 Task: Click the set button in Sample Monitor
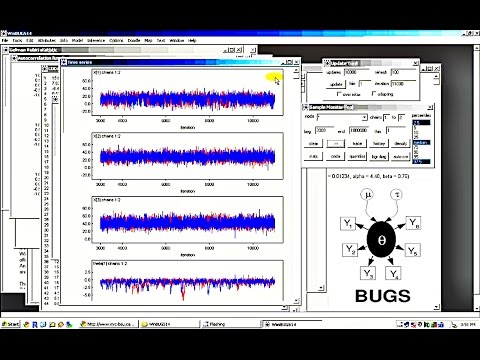[336, 144]
